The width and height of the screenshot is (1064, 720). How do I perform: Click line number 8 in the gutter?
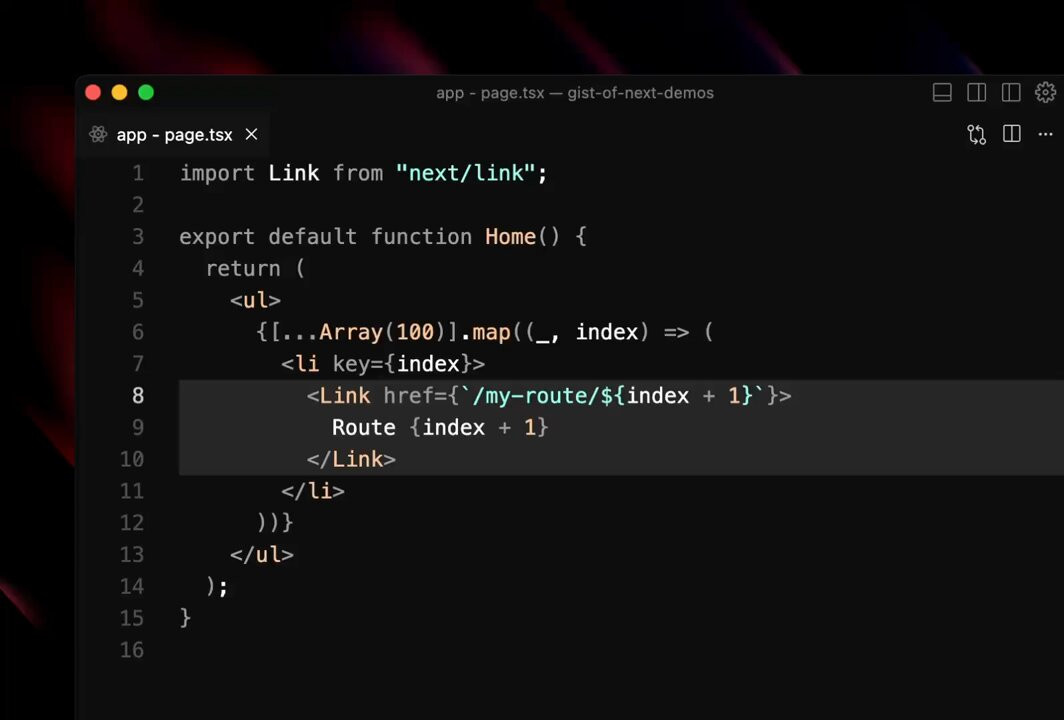click(138, 396)
